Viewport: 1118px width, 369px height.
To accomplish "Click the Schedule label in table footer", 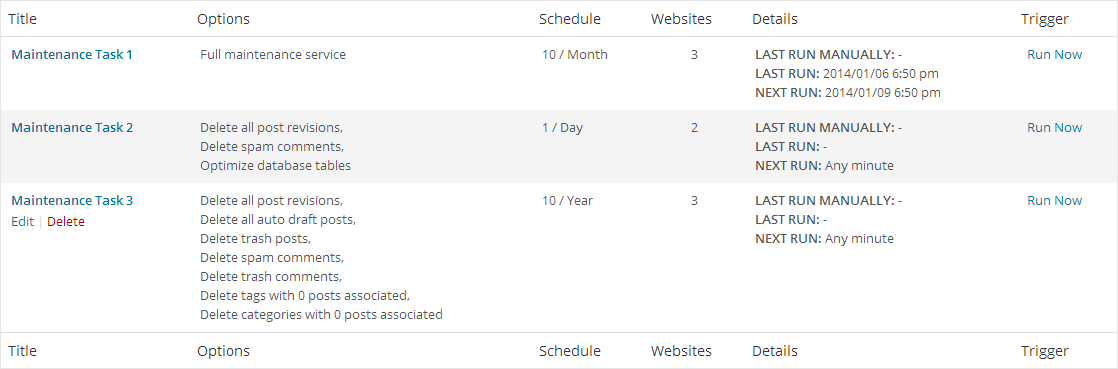I will [x=570, y=351].
